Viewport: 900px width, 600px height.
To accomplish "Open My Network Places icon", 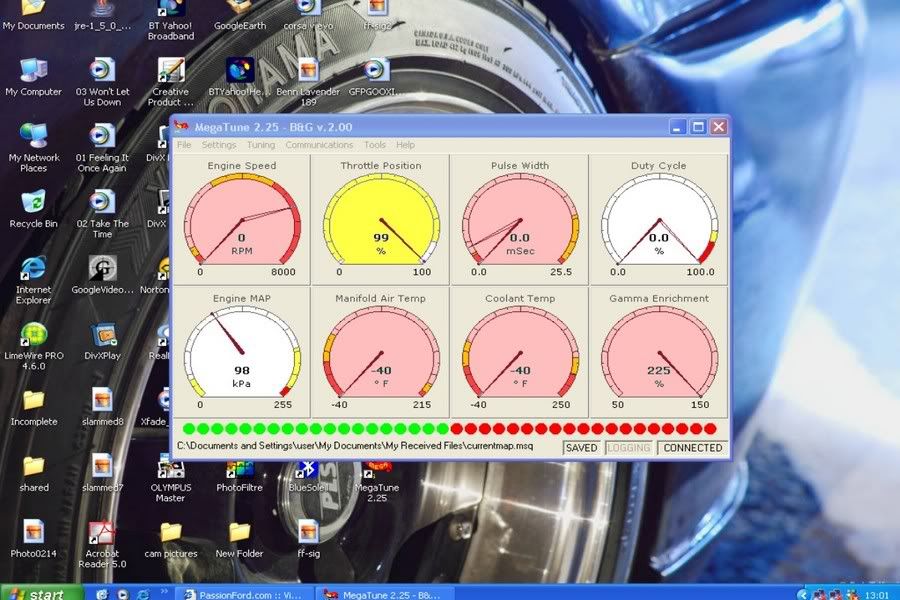I will (33, 148).
